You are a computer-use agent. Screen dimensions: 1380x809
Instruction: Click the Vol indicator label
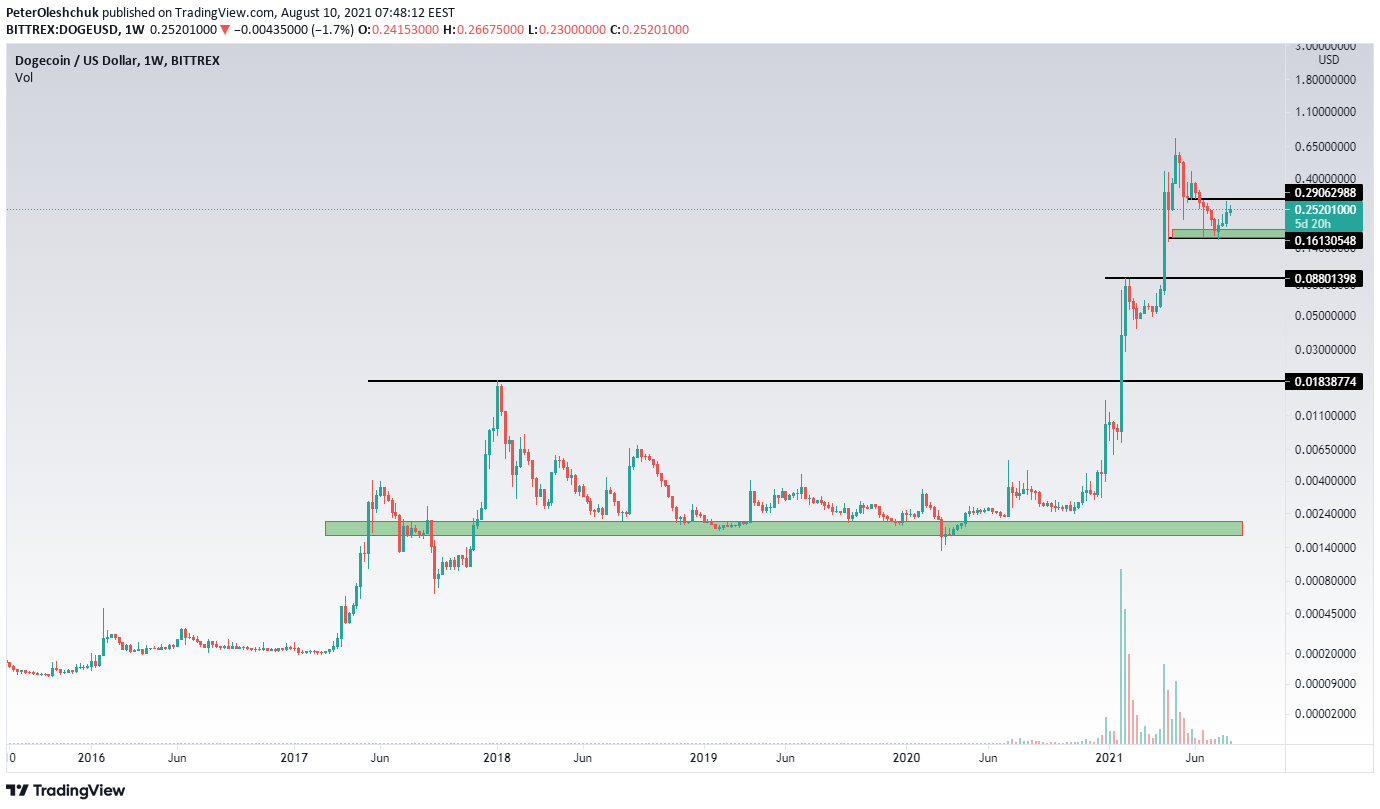click(24, 78)
